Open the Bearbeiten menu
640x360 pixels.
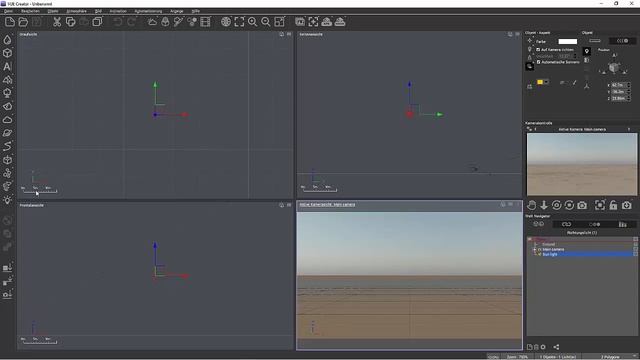click(30, 11)
